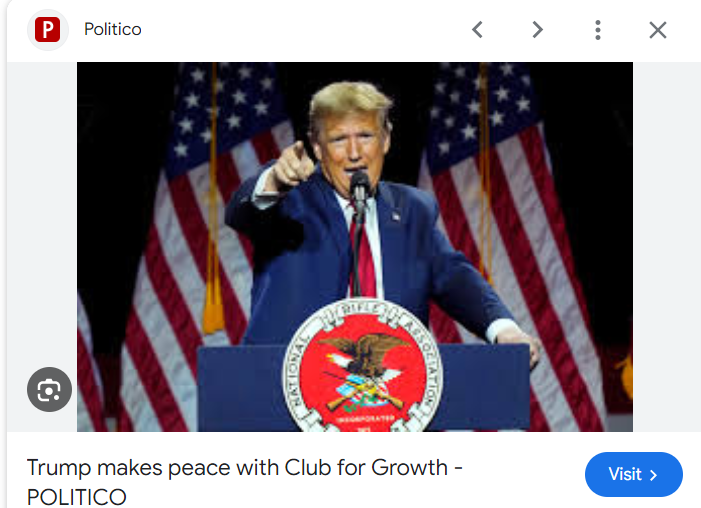Viewport: 701px width, 508px height.
Task: Click the microphone in the photo
Action: point(360,186)
